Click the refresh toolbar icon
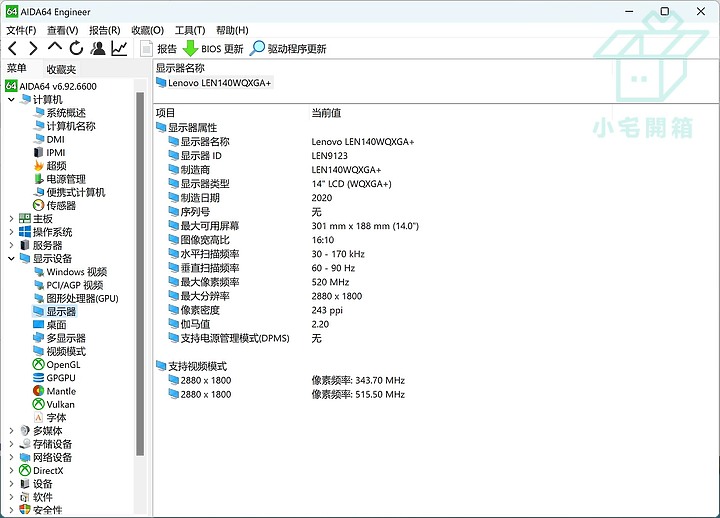The image size is (720, 518). pyautogui.click(x=76, y=48)
